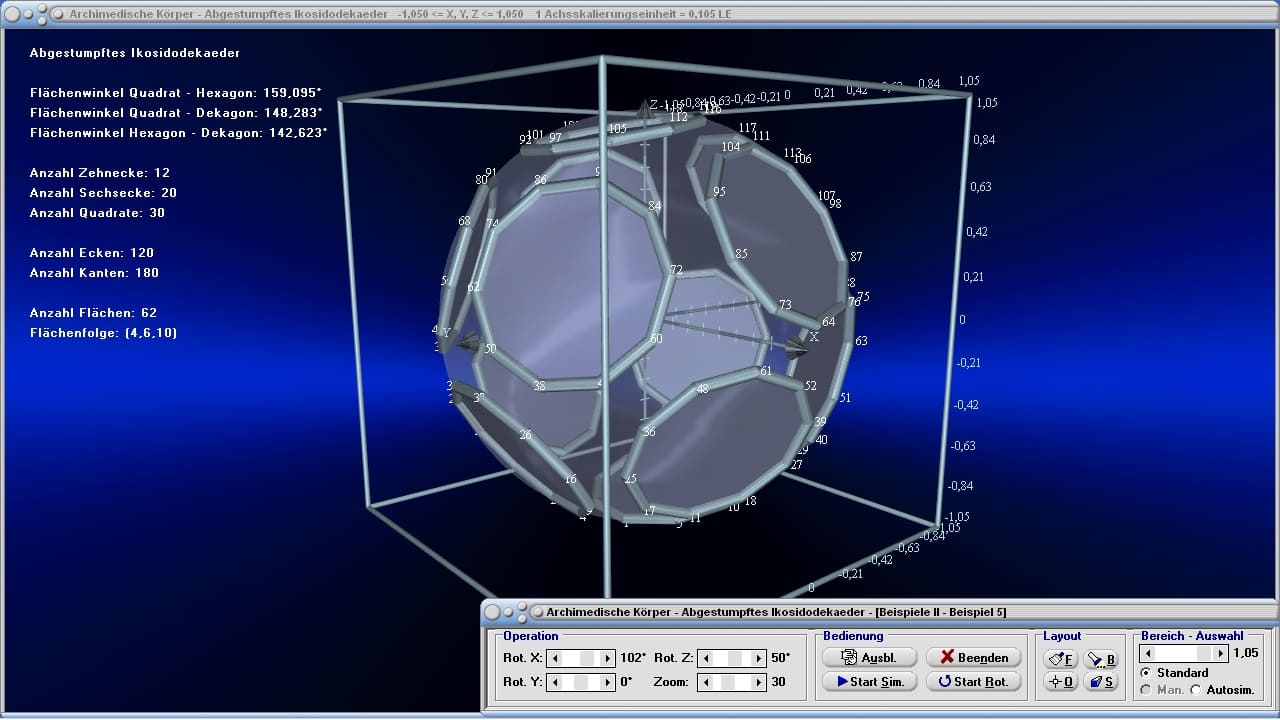
Task: Start the simulation with Start Sim.
Action: point(868,681)
